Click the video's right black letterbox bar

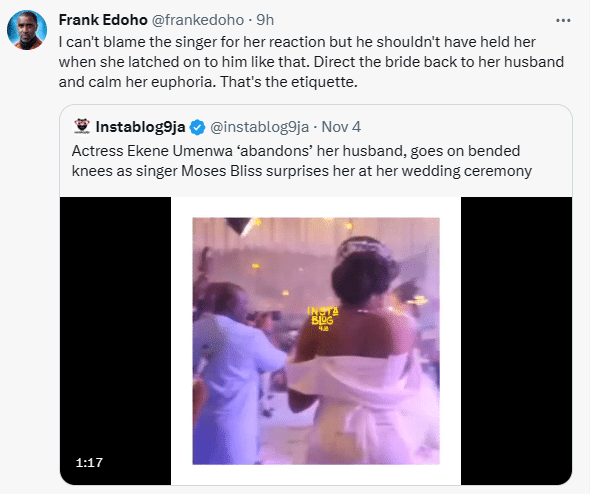click(516, 340)
